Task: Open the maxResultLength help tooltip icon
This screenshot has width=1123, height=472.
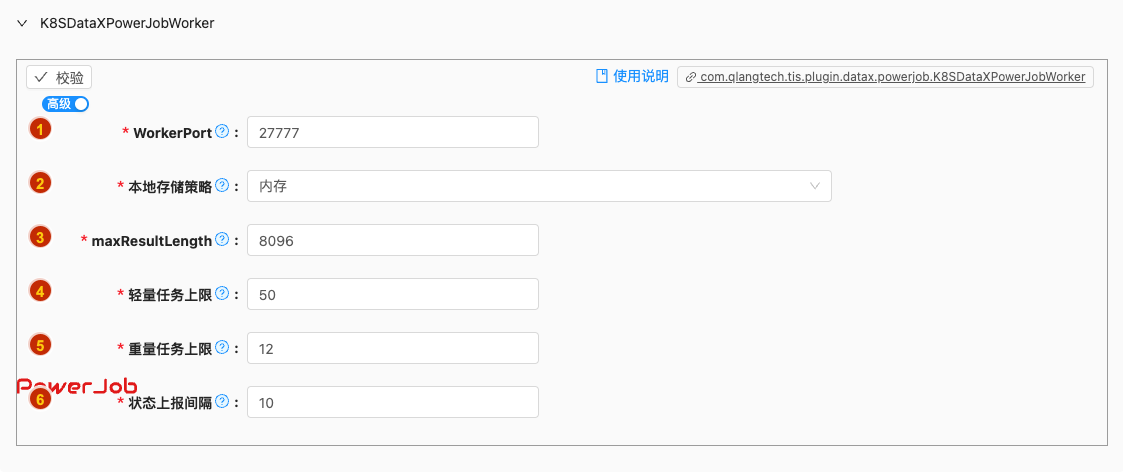Action: [x=222, y=239]
